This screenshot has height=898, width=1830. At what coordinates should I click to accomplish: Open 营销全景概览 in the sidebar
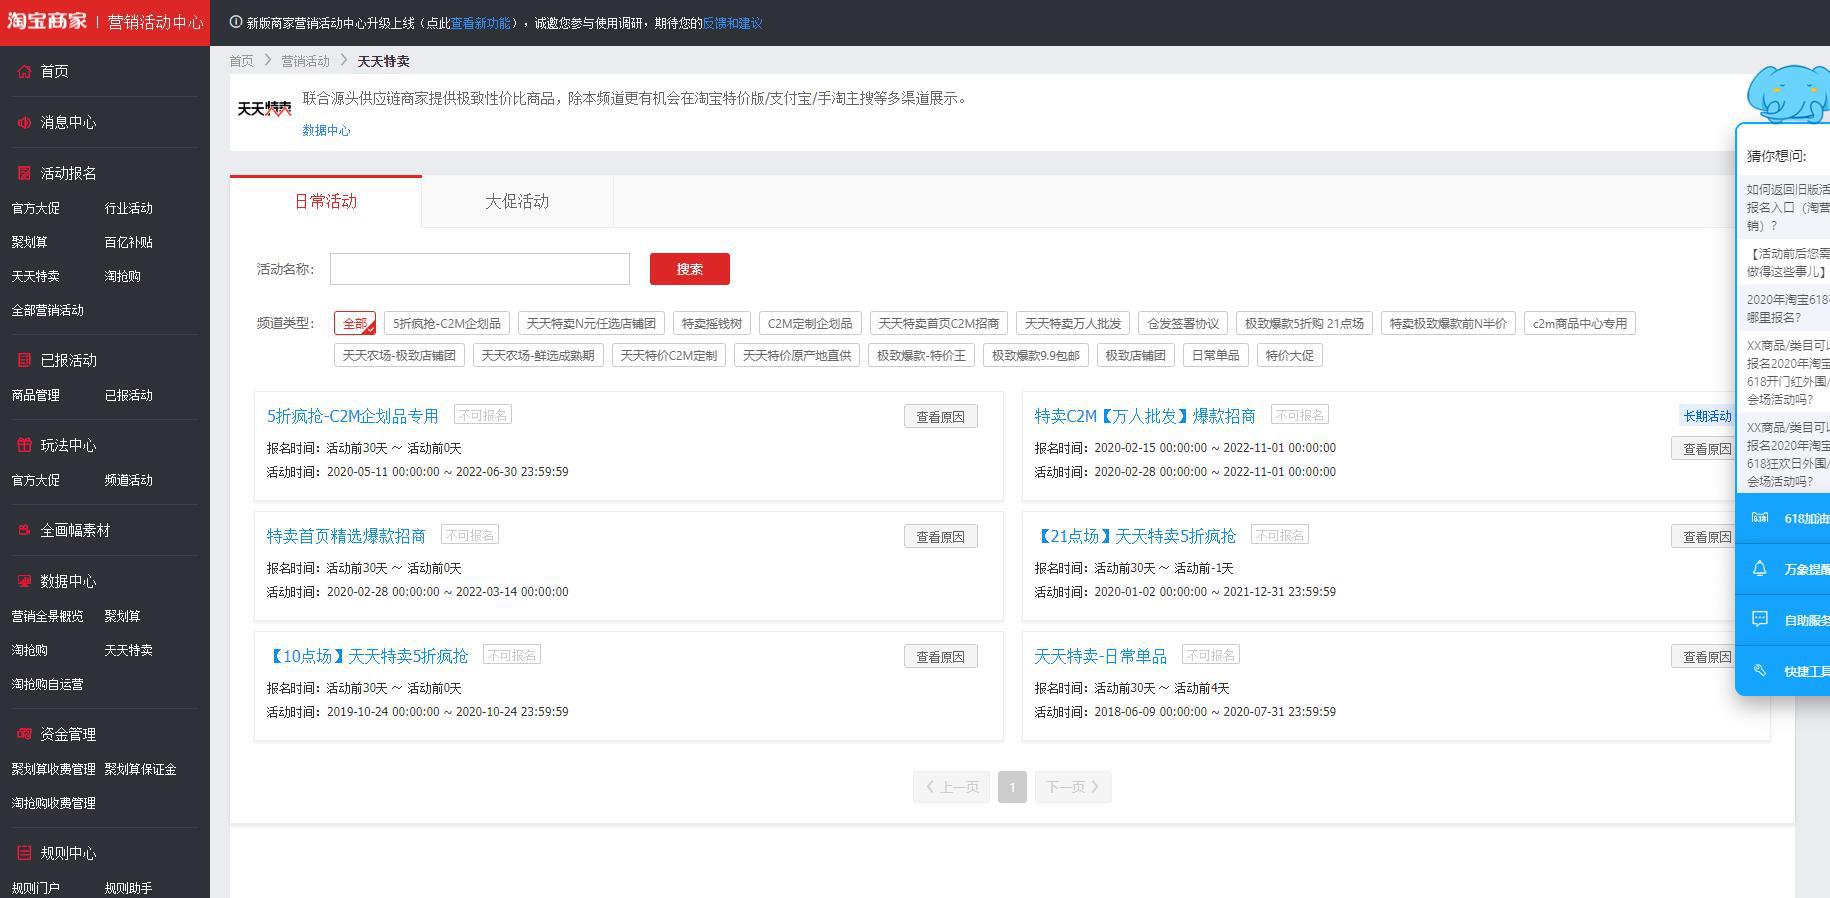tap(48, 616)
